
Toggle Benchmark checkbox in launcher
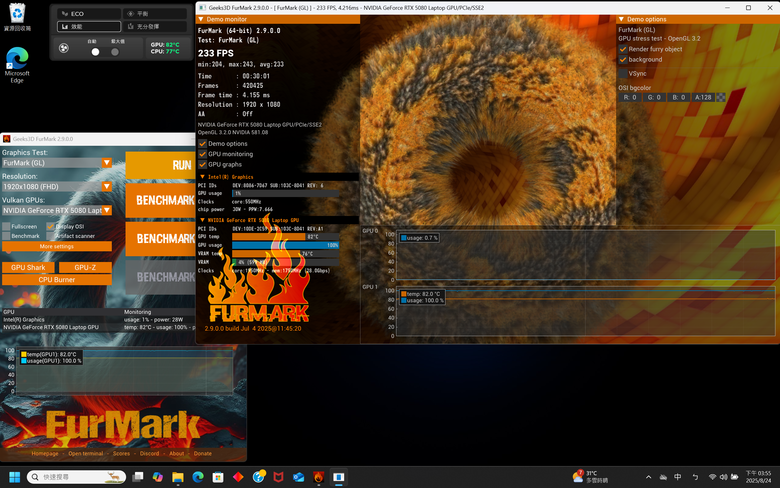[x=6, y=236]
